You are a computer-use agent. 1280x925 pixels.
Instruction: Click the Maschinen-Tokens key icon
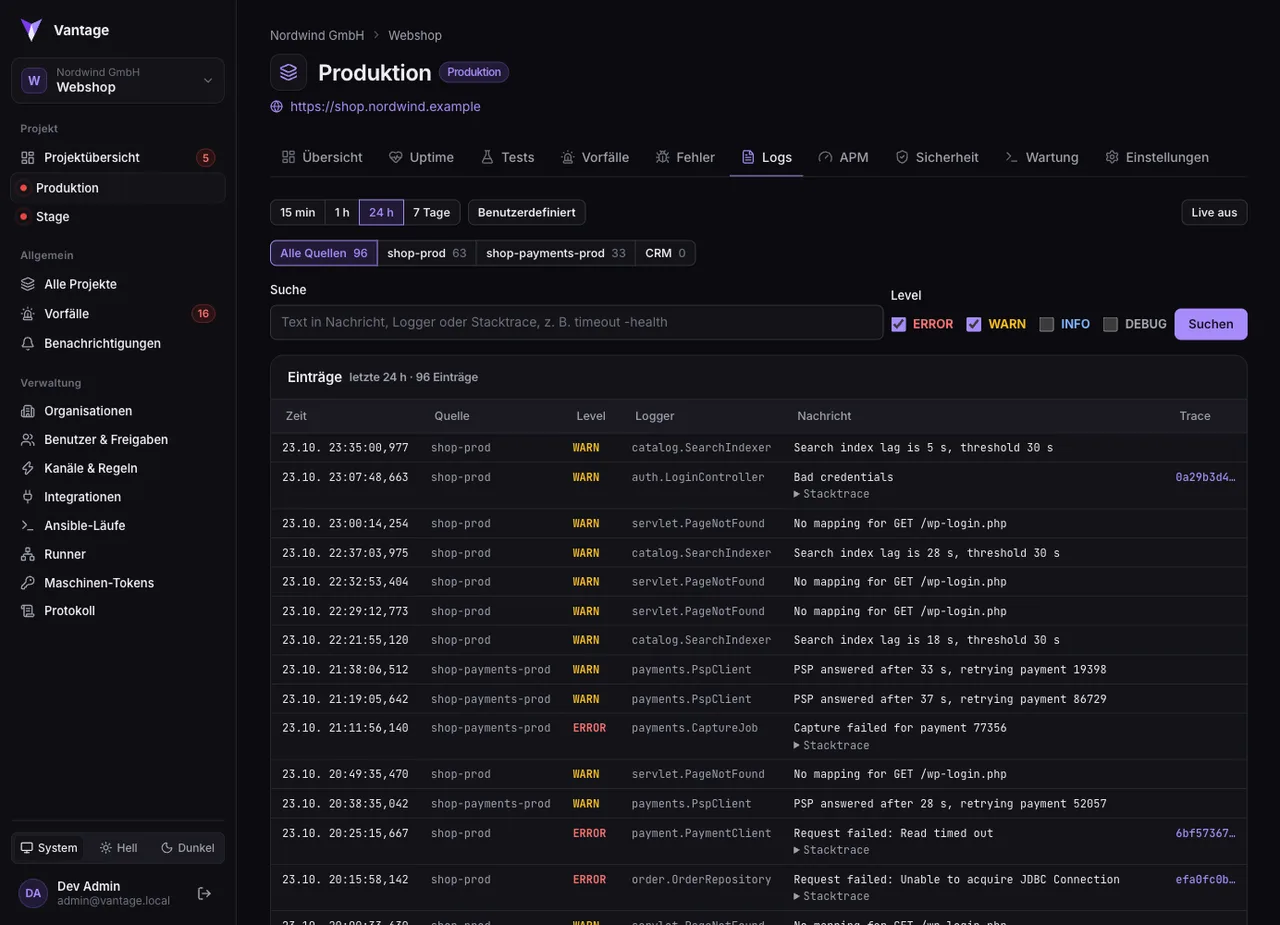point(28,583)
